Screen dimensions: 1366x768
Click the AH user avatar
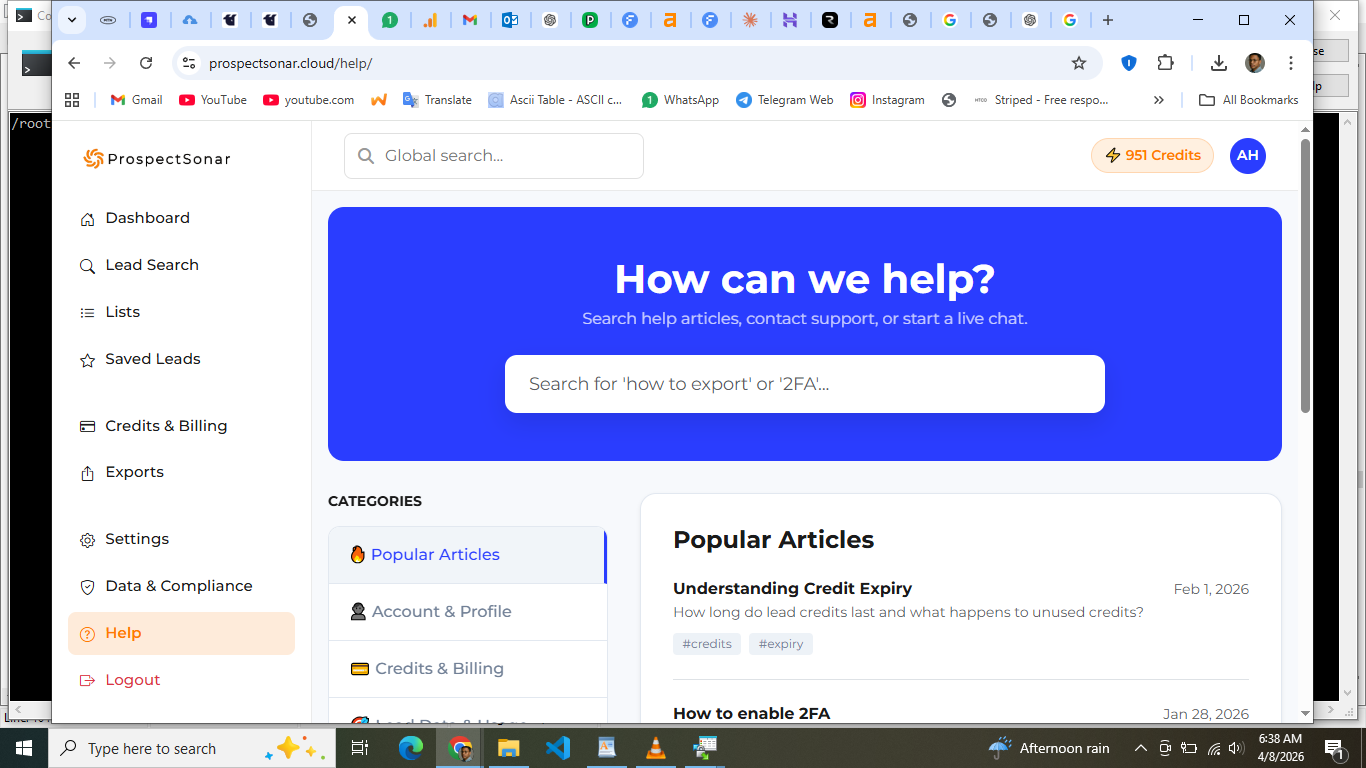[x=1247, y=156]
